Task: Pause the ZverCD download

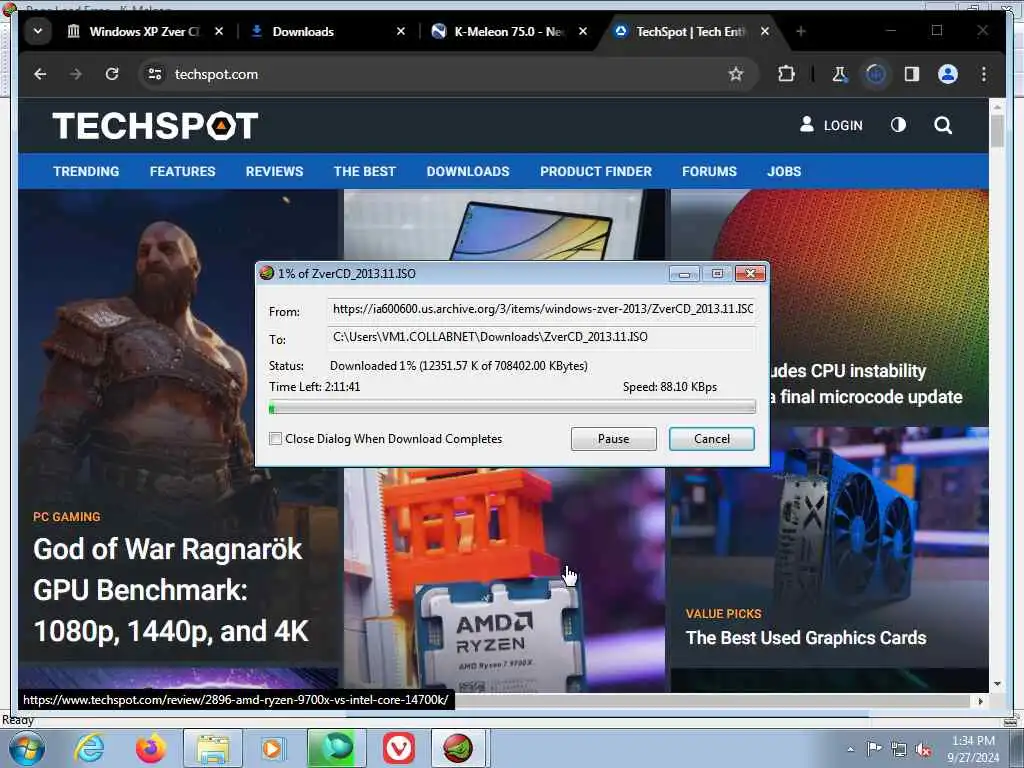Action: pyautogui.click(x=613, y=439)
